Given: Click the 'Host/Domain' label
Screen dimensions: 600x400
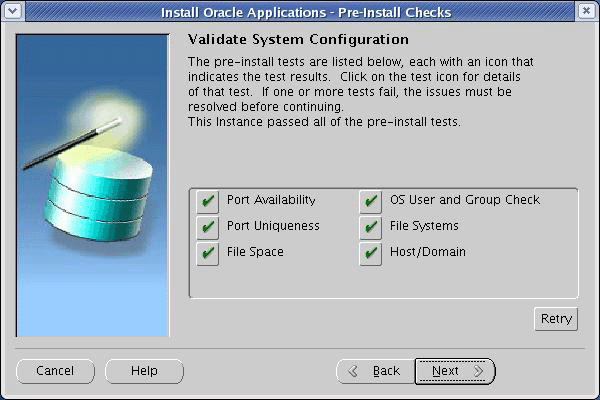Looking at the screenshot, I should [x=428, y=252].
